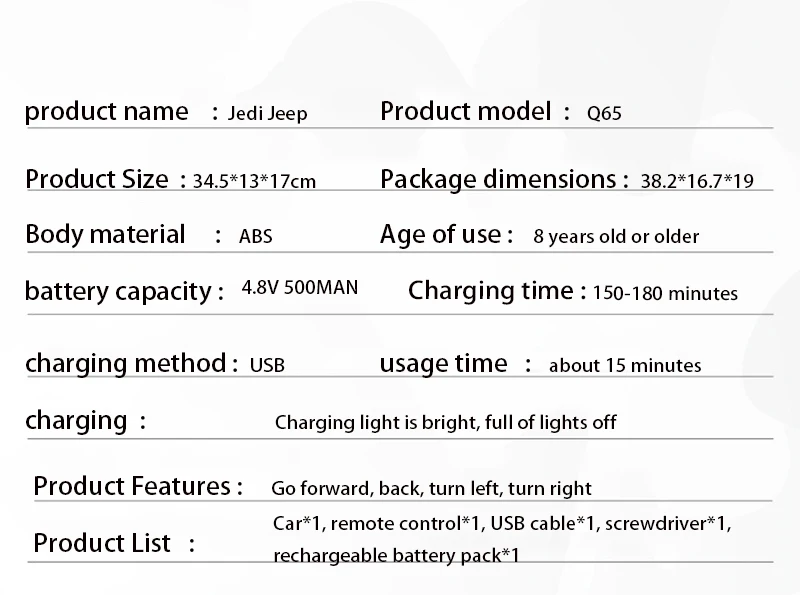Click the 'Product Features' label
Screen dimensions: 800x595
[132, 486]
